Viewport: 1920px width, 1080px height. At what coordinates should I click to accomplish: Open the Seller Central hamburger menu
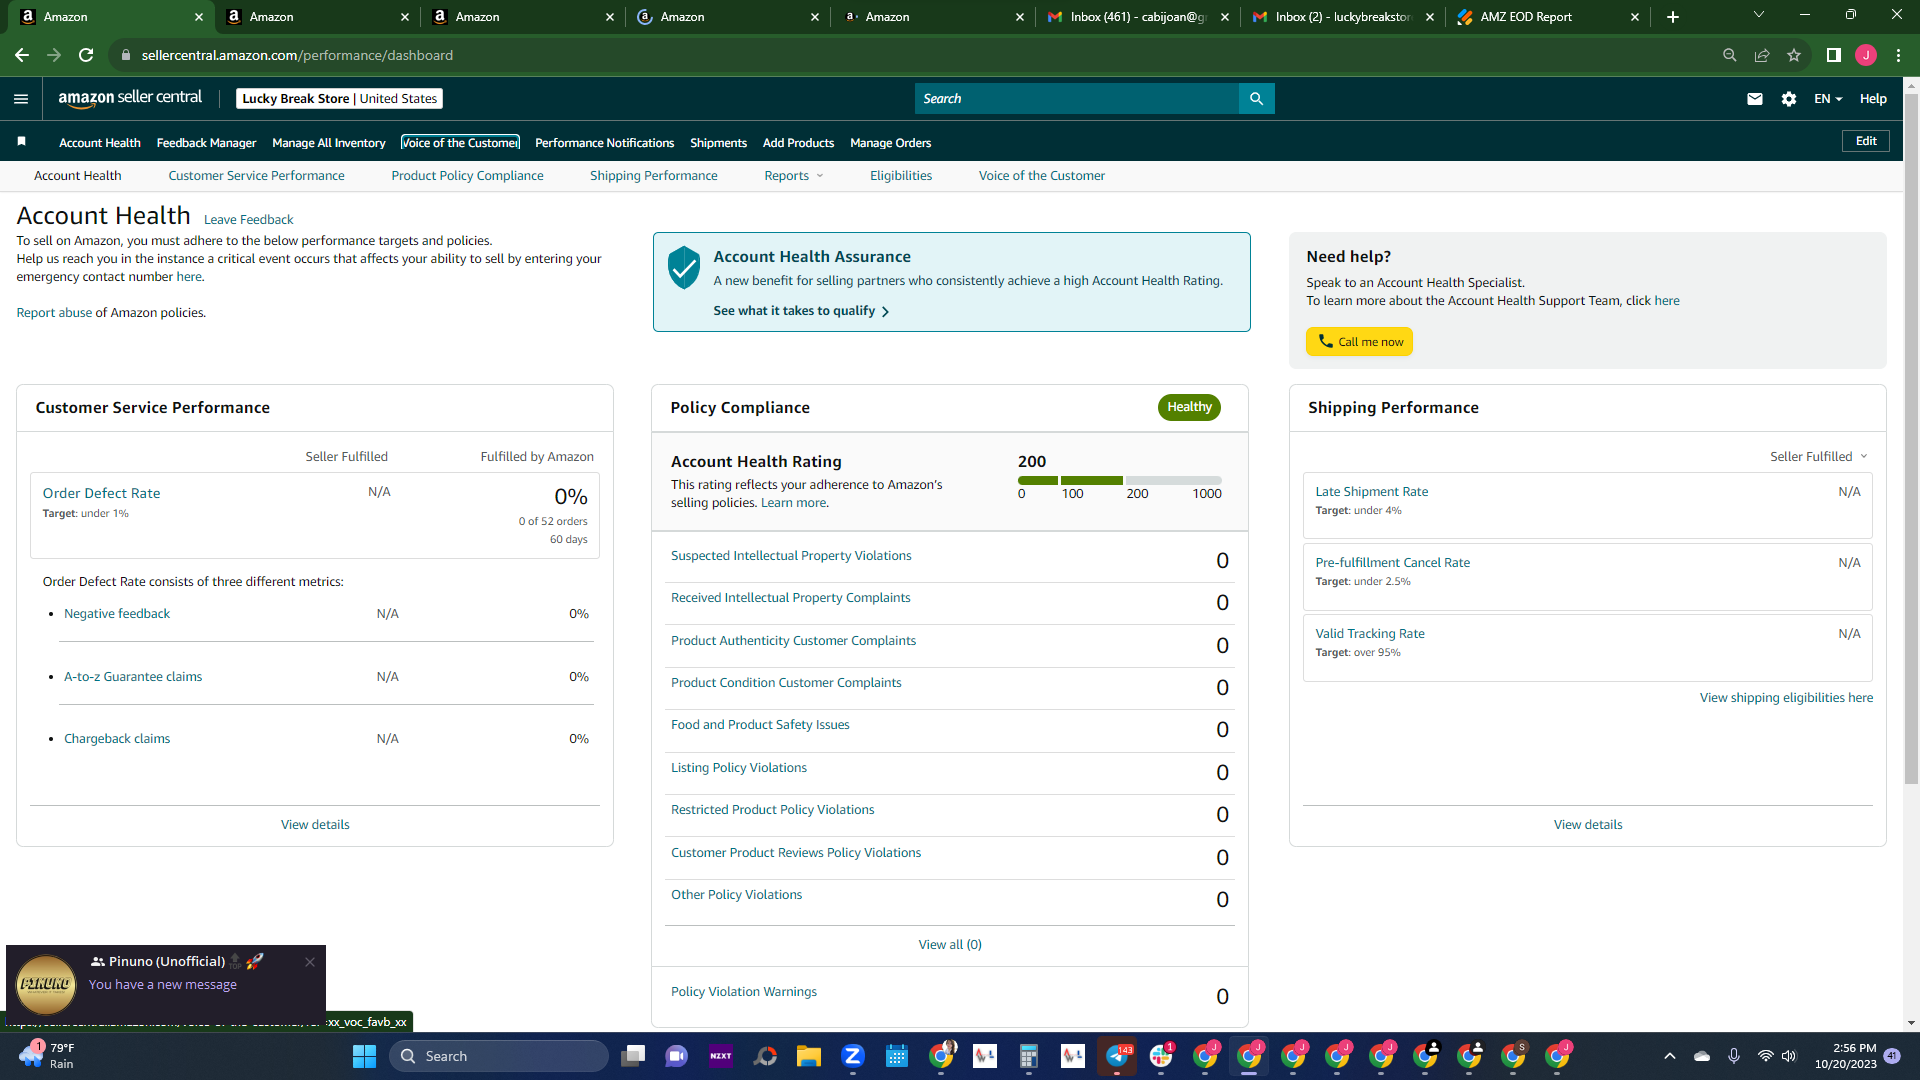21,99
